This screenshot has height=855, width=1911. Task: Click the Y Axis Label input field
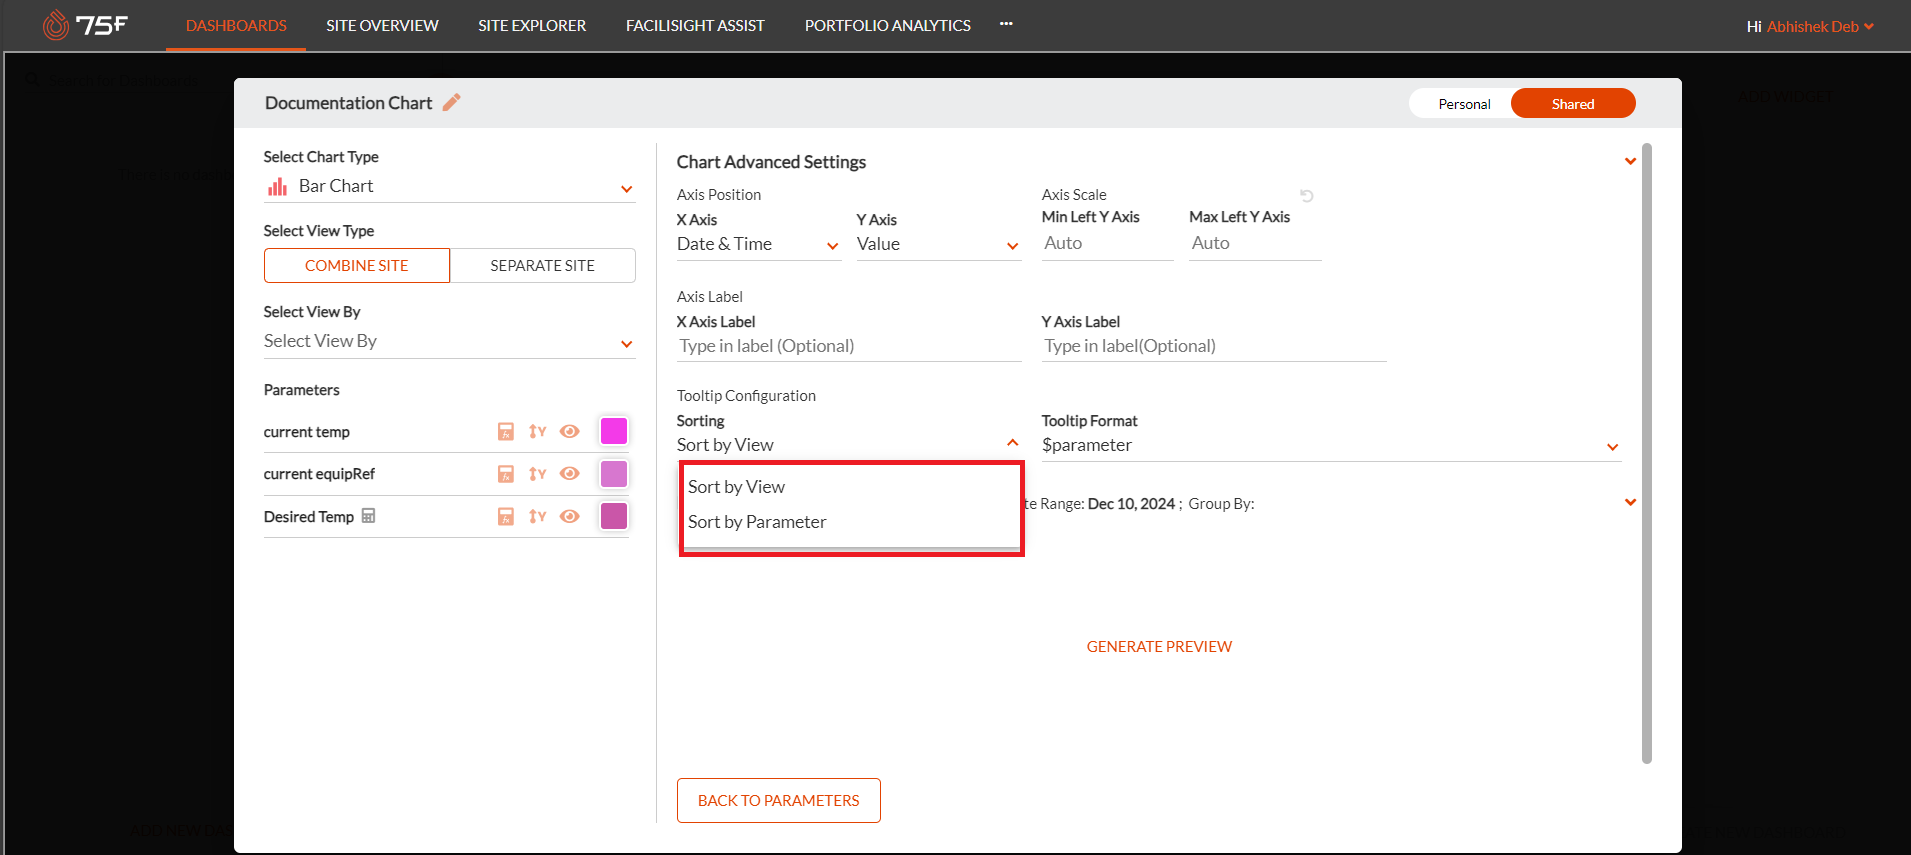pos(1214,346)
